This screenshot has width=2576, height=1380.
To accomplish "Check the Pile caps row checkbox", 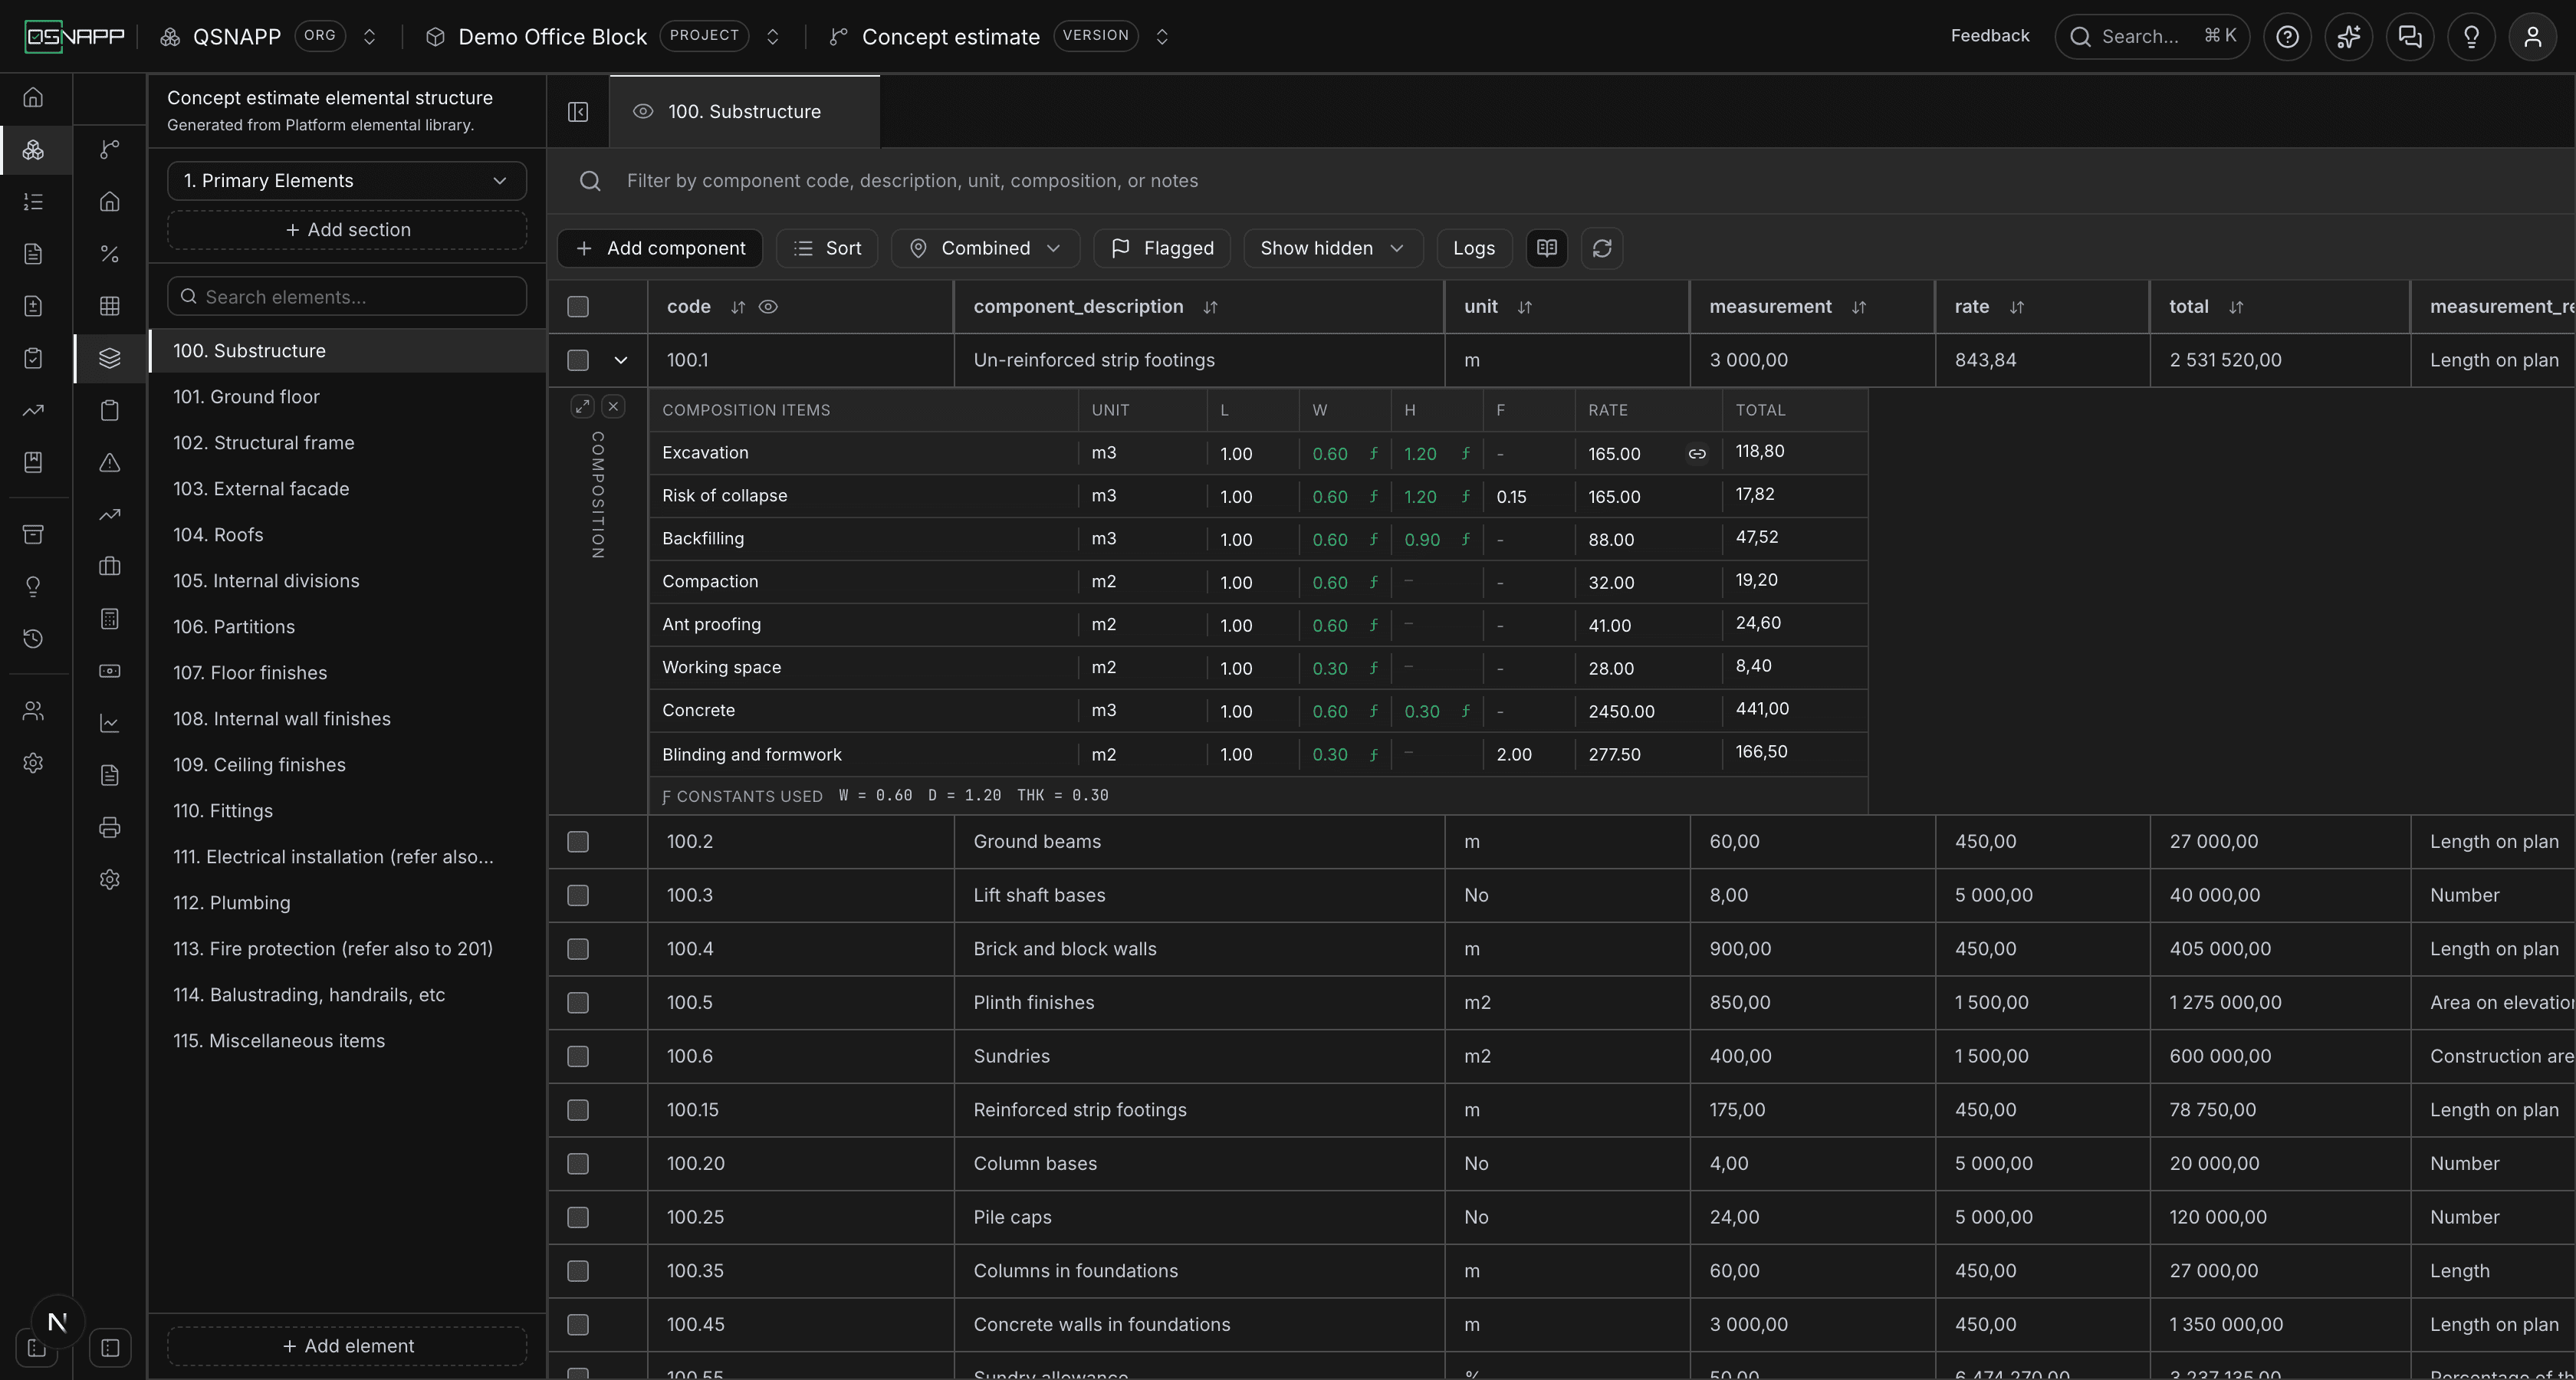I will click(x=578, y=1217).
